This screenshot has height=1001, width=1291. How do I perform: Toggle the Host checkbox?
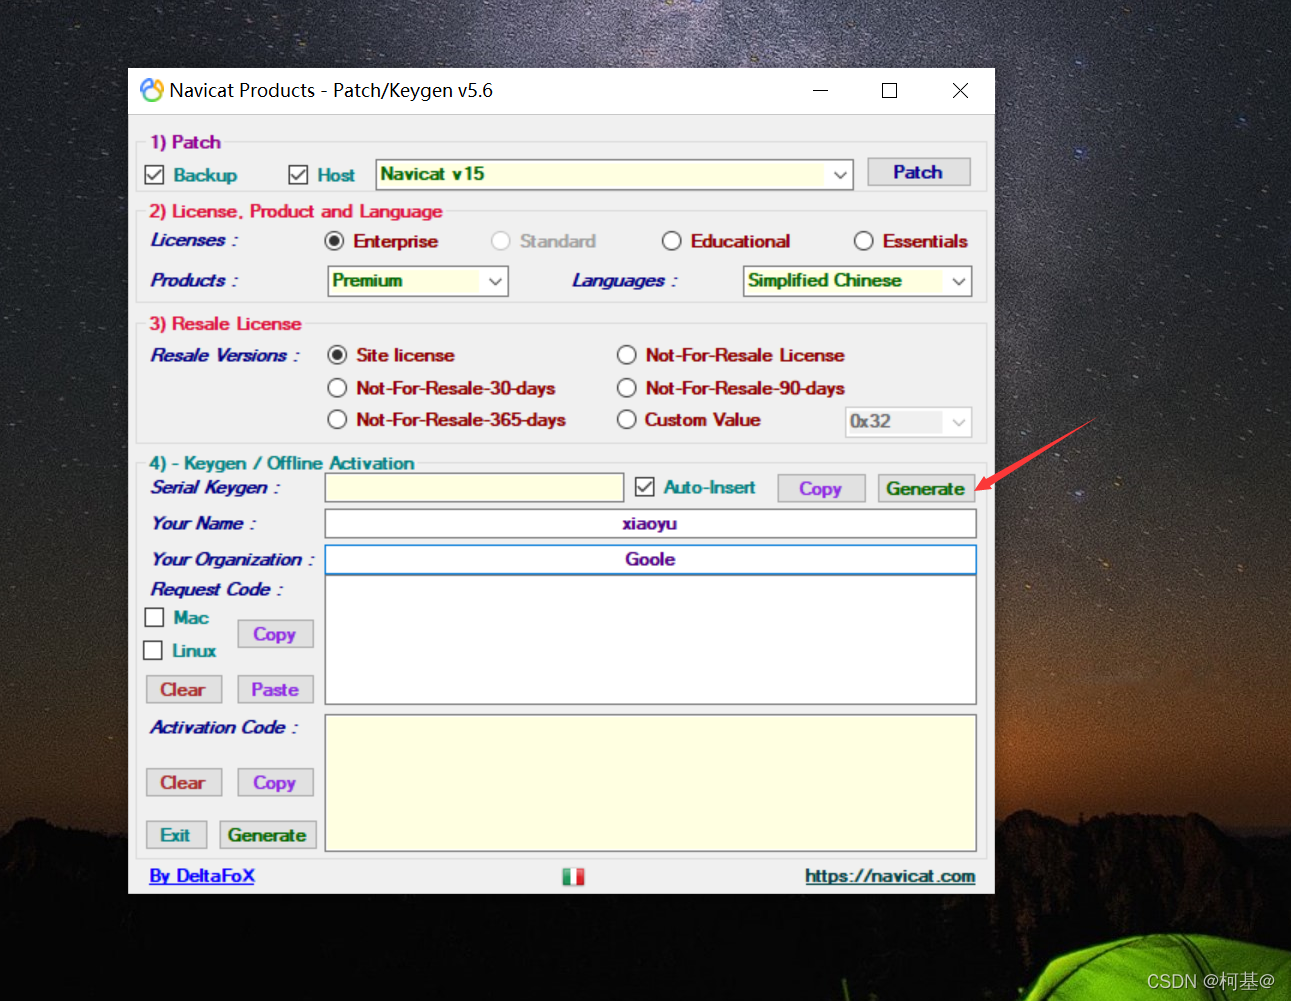tap(298, 175)
